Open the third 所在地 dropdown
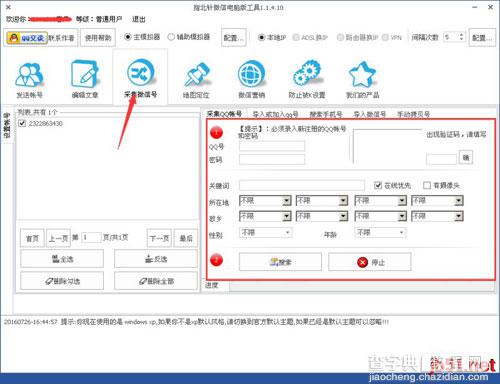500x384 pixels. 380,200
